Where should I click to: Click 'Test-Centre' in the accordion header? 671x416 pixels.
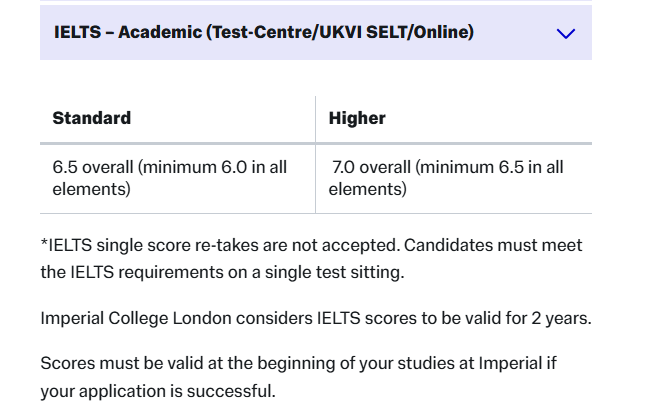click(x=256, y=32)
